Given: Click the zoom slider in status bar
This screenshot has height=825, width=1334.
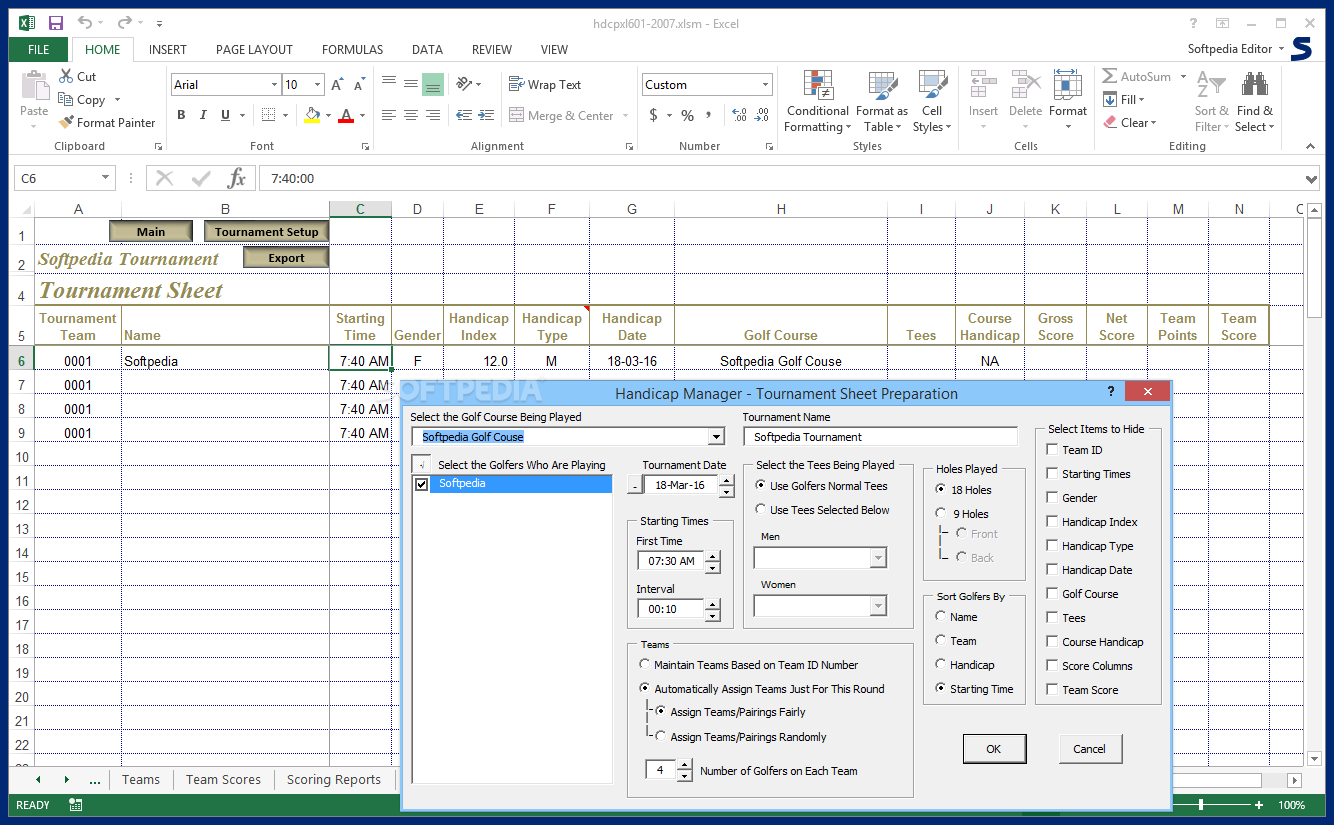Looking at the screenshot, I should 1201,805.
